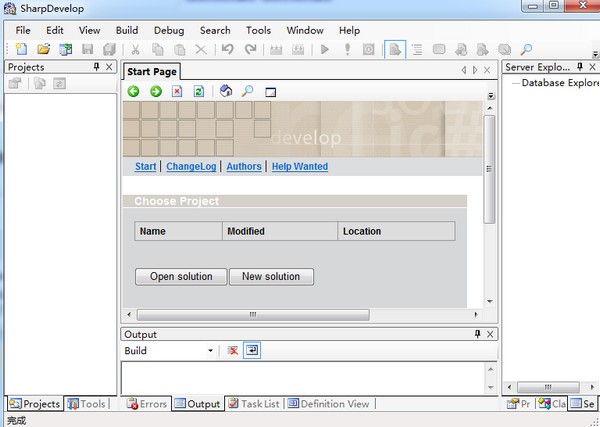Switch to the Task List tab
This screenshot has height=427, width=600.
pyautogui.click(x=254, y=404)
